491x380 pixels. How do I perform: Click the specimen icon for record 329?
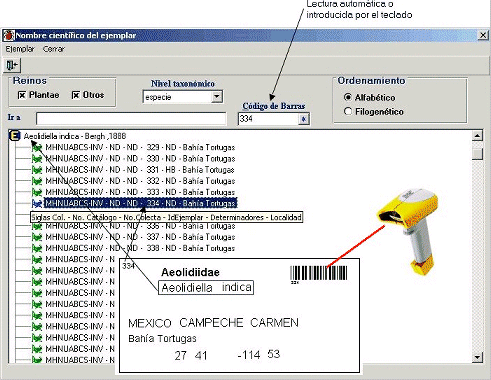point(37,147)
